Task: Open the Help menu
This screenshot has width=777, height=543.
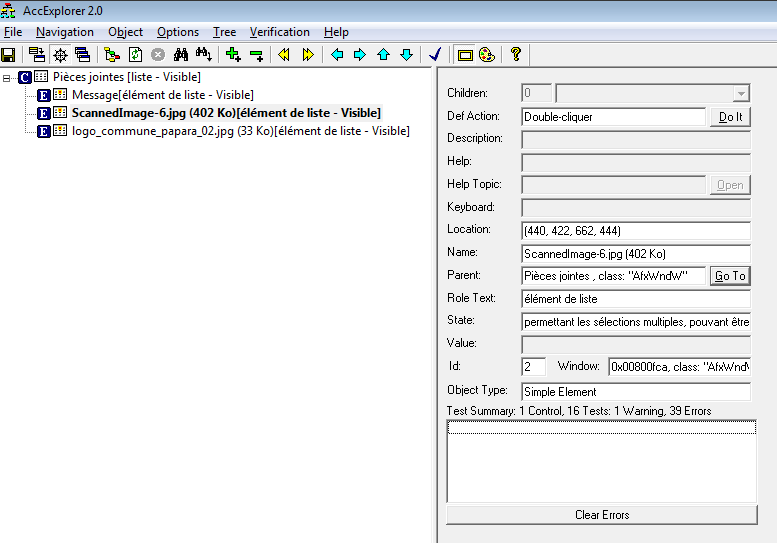Action: point(336,32)
